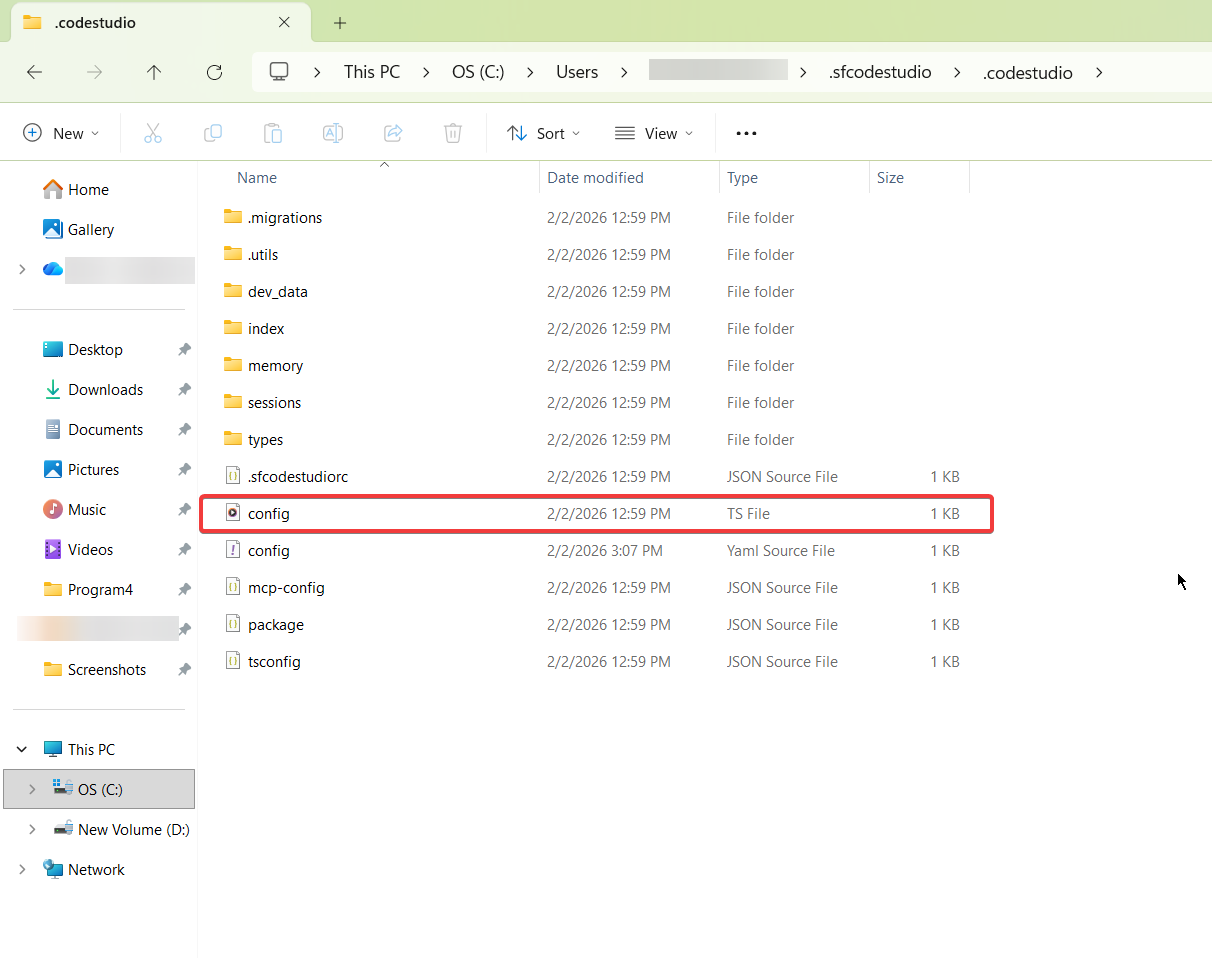1212x958 pixels.
Task: Expand the New Volume (D:) node
Action: coord(32,830)
